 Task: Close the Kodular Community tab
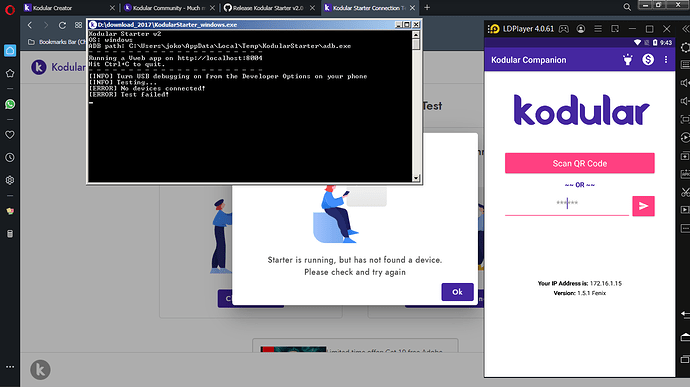click(x=213, y=8)
